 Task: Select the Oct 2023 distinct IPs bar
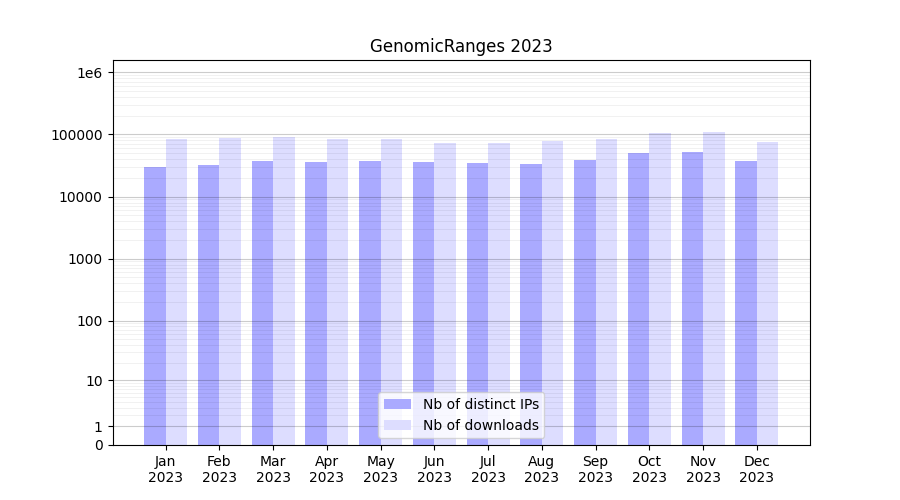[x=639, y=298]
